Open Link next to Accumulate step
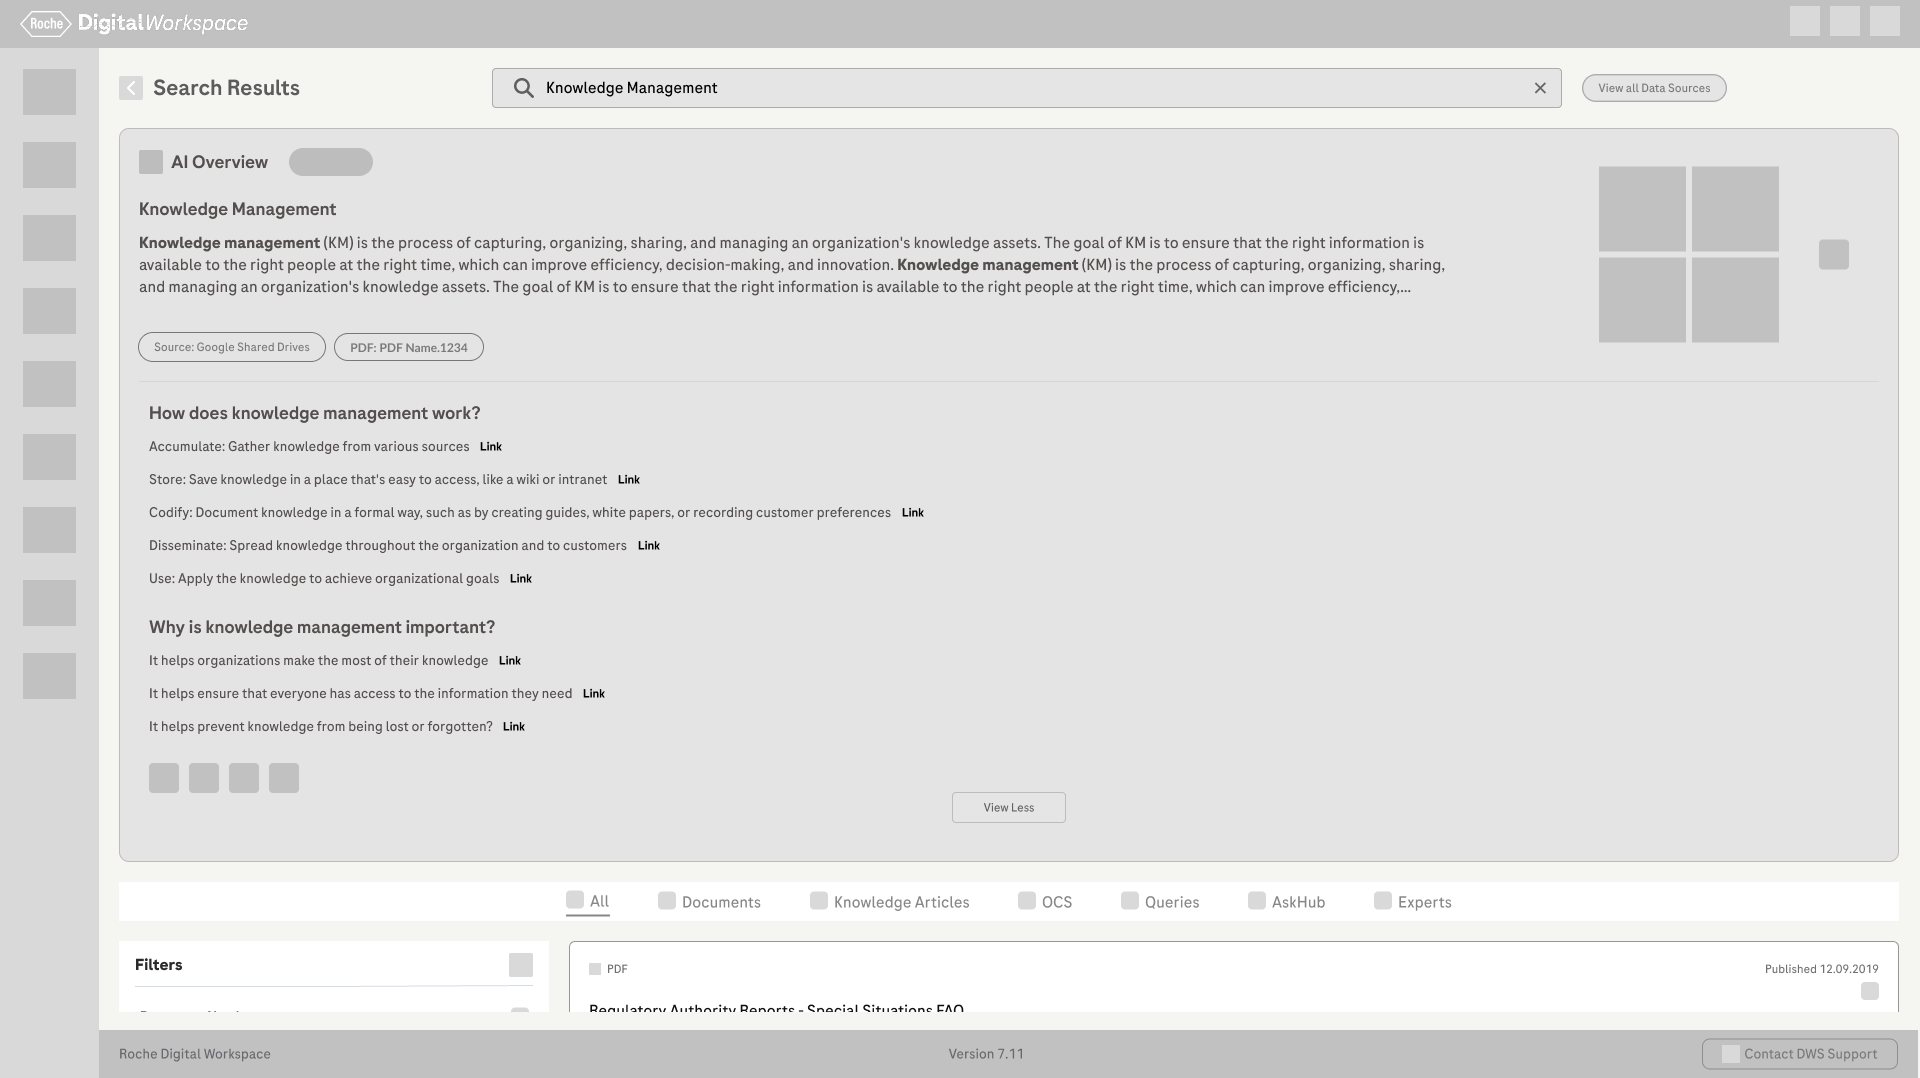 point(491,447)
